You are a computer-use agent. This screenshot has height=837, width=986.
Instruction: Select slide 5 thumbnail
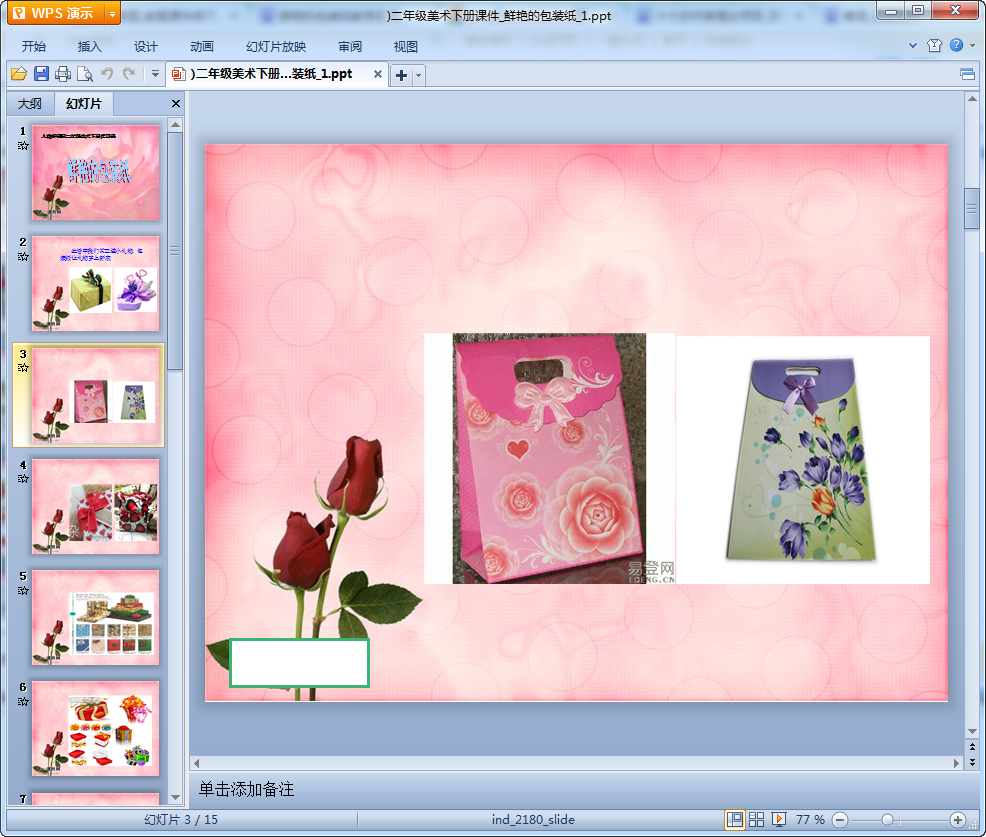click(96, 618)
